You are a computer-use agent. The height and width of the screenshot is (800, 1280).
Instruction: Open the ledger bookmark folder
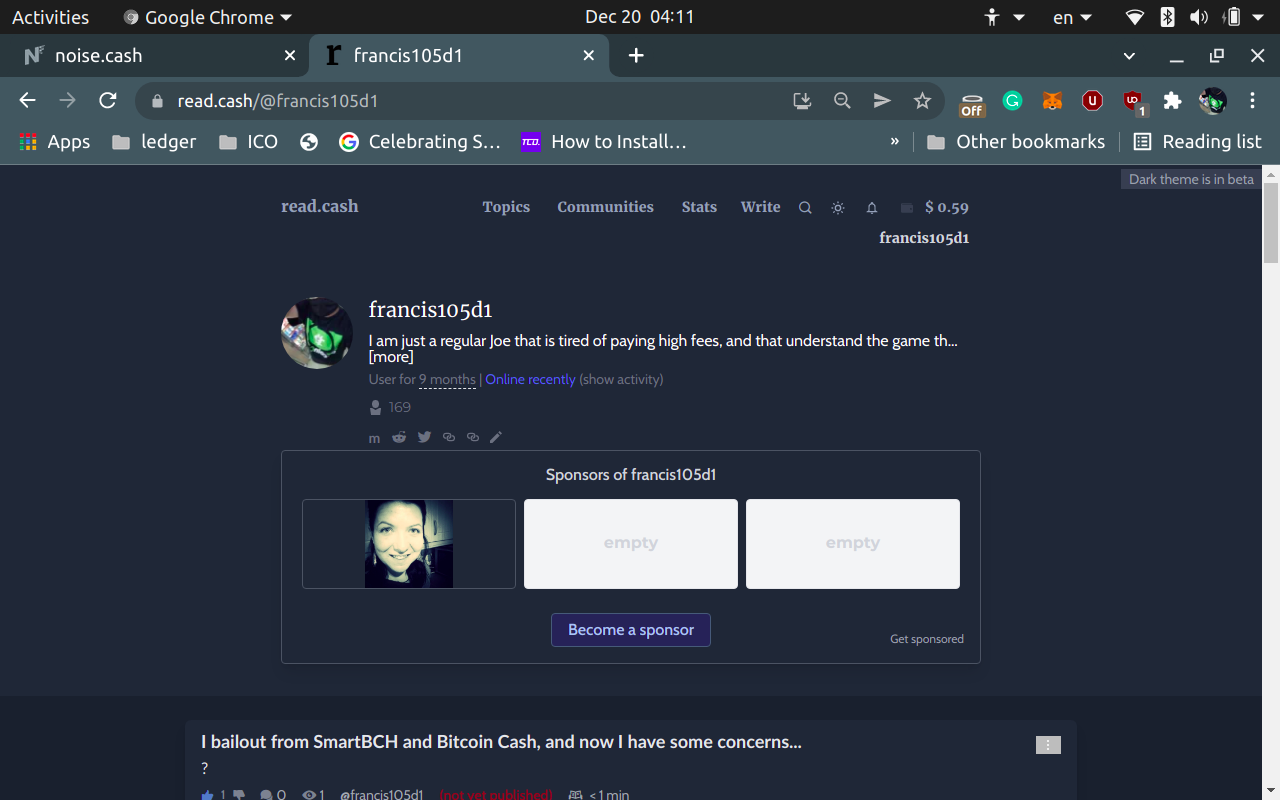pos(154,142)
